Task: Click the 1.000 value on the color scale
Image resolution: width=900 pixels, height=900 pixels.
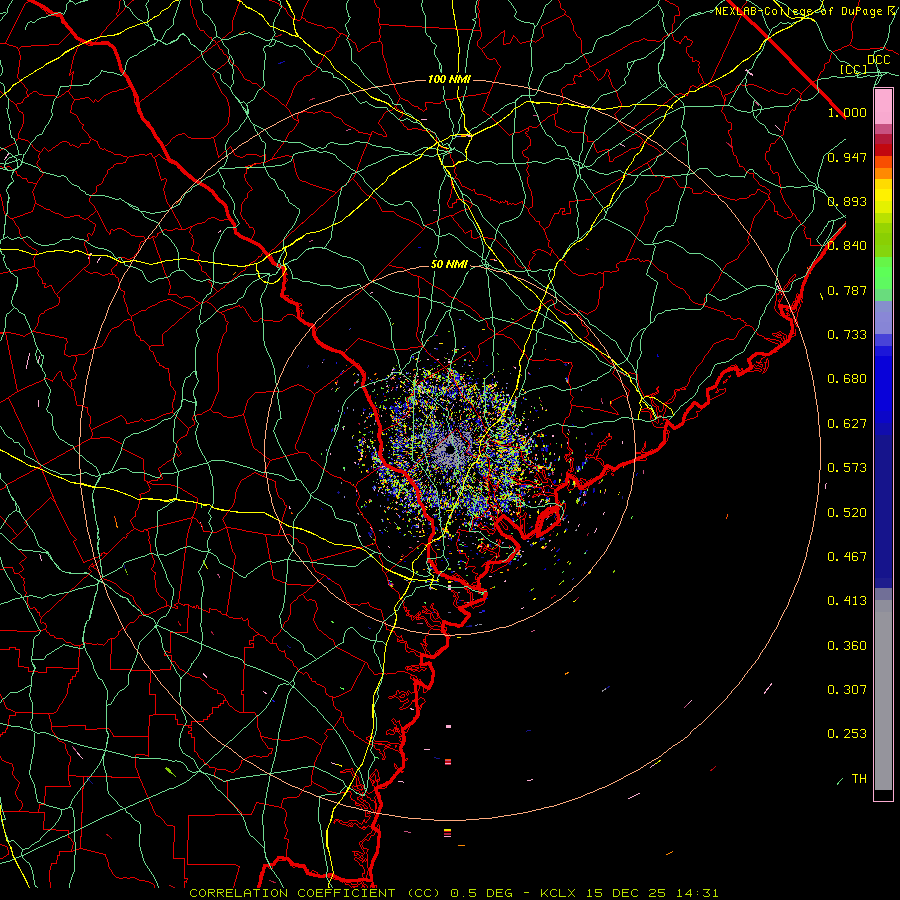Action: [x=847, y=112]
